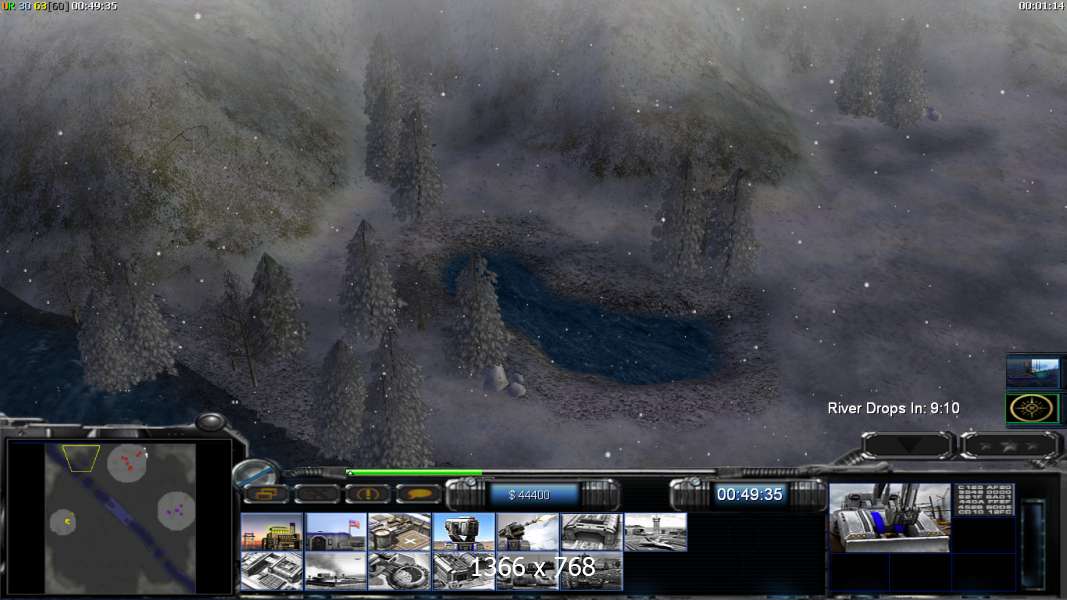Screen dimensions: 1067x600
Task: Click the selected dozer portrait
Action: coord(889,518)
